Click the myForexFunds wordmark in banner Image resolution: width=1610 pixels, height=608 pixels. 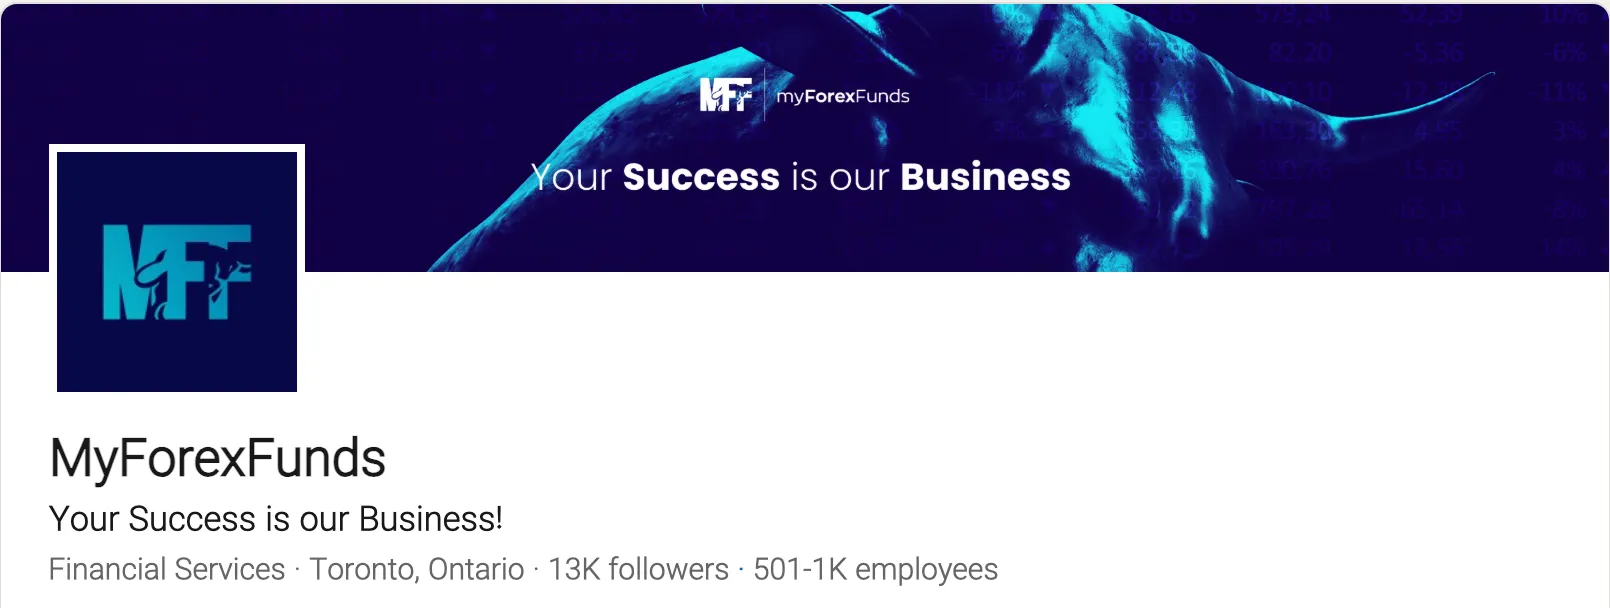coord(843,96)
